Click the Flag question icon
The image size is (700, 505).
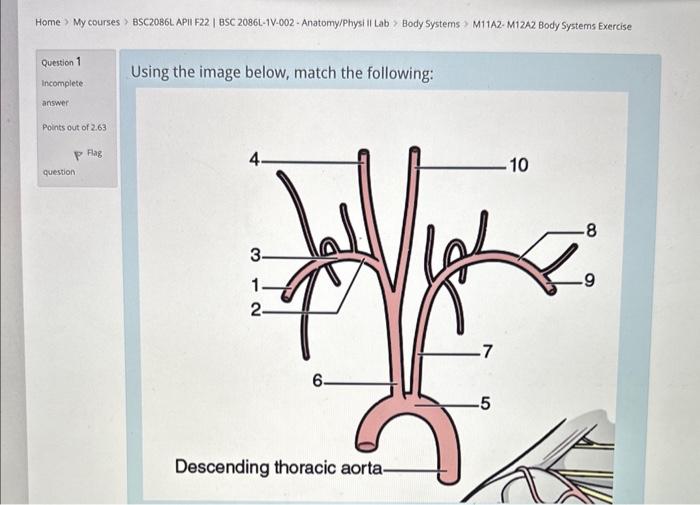[78, 156]
